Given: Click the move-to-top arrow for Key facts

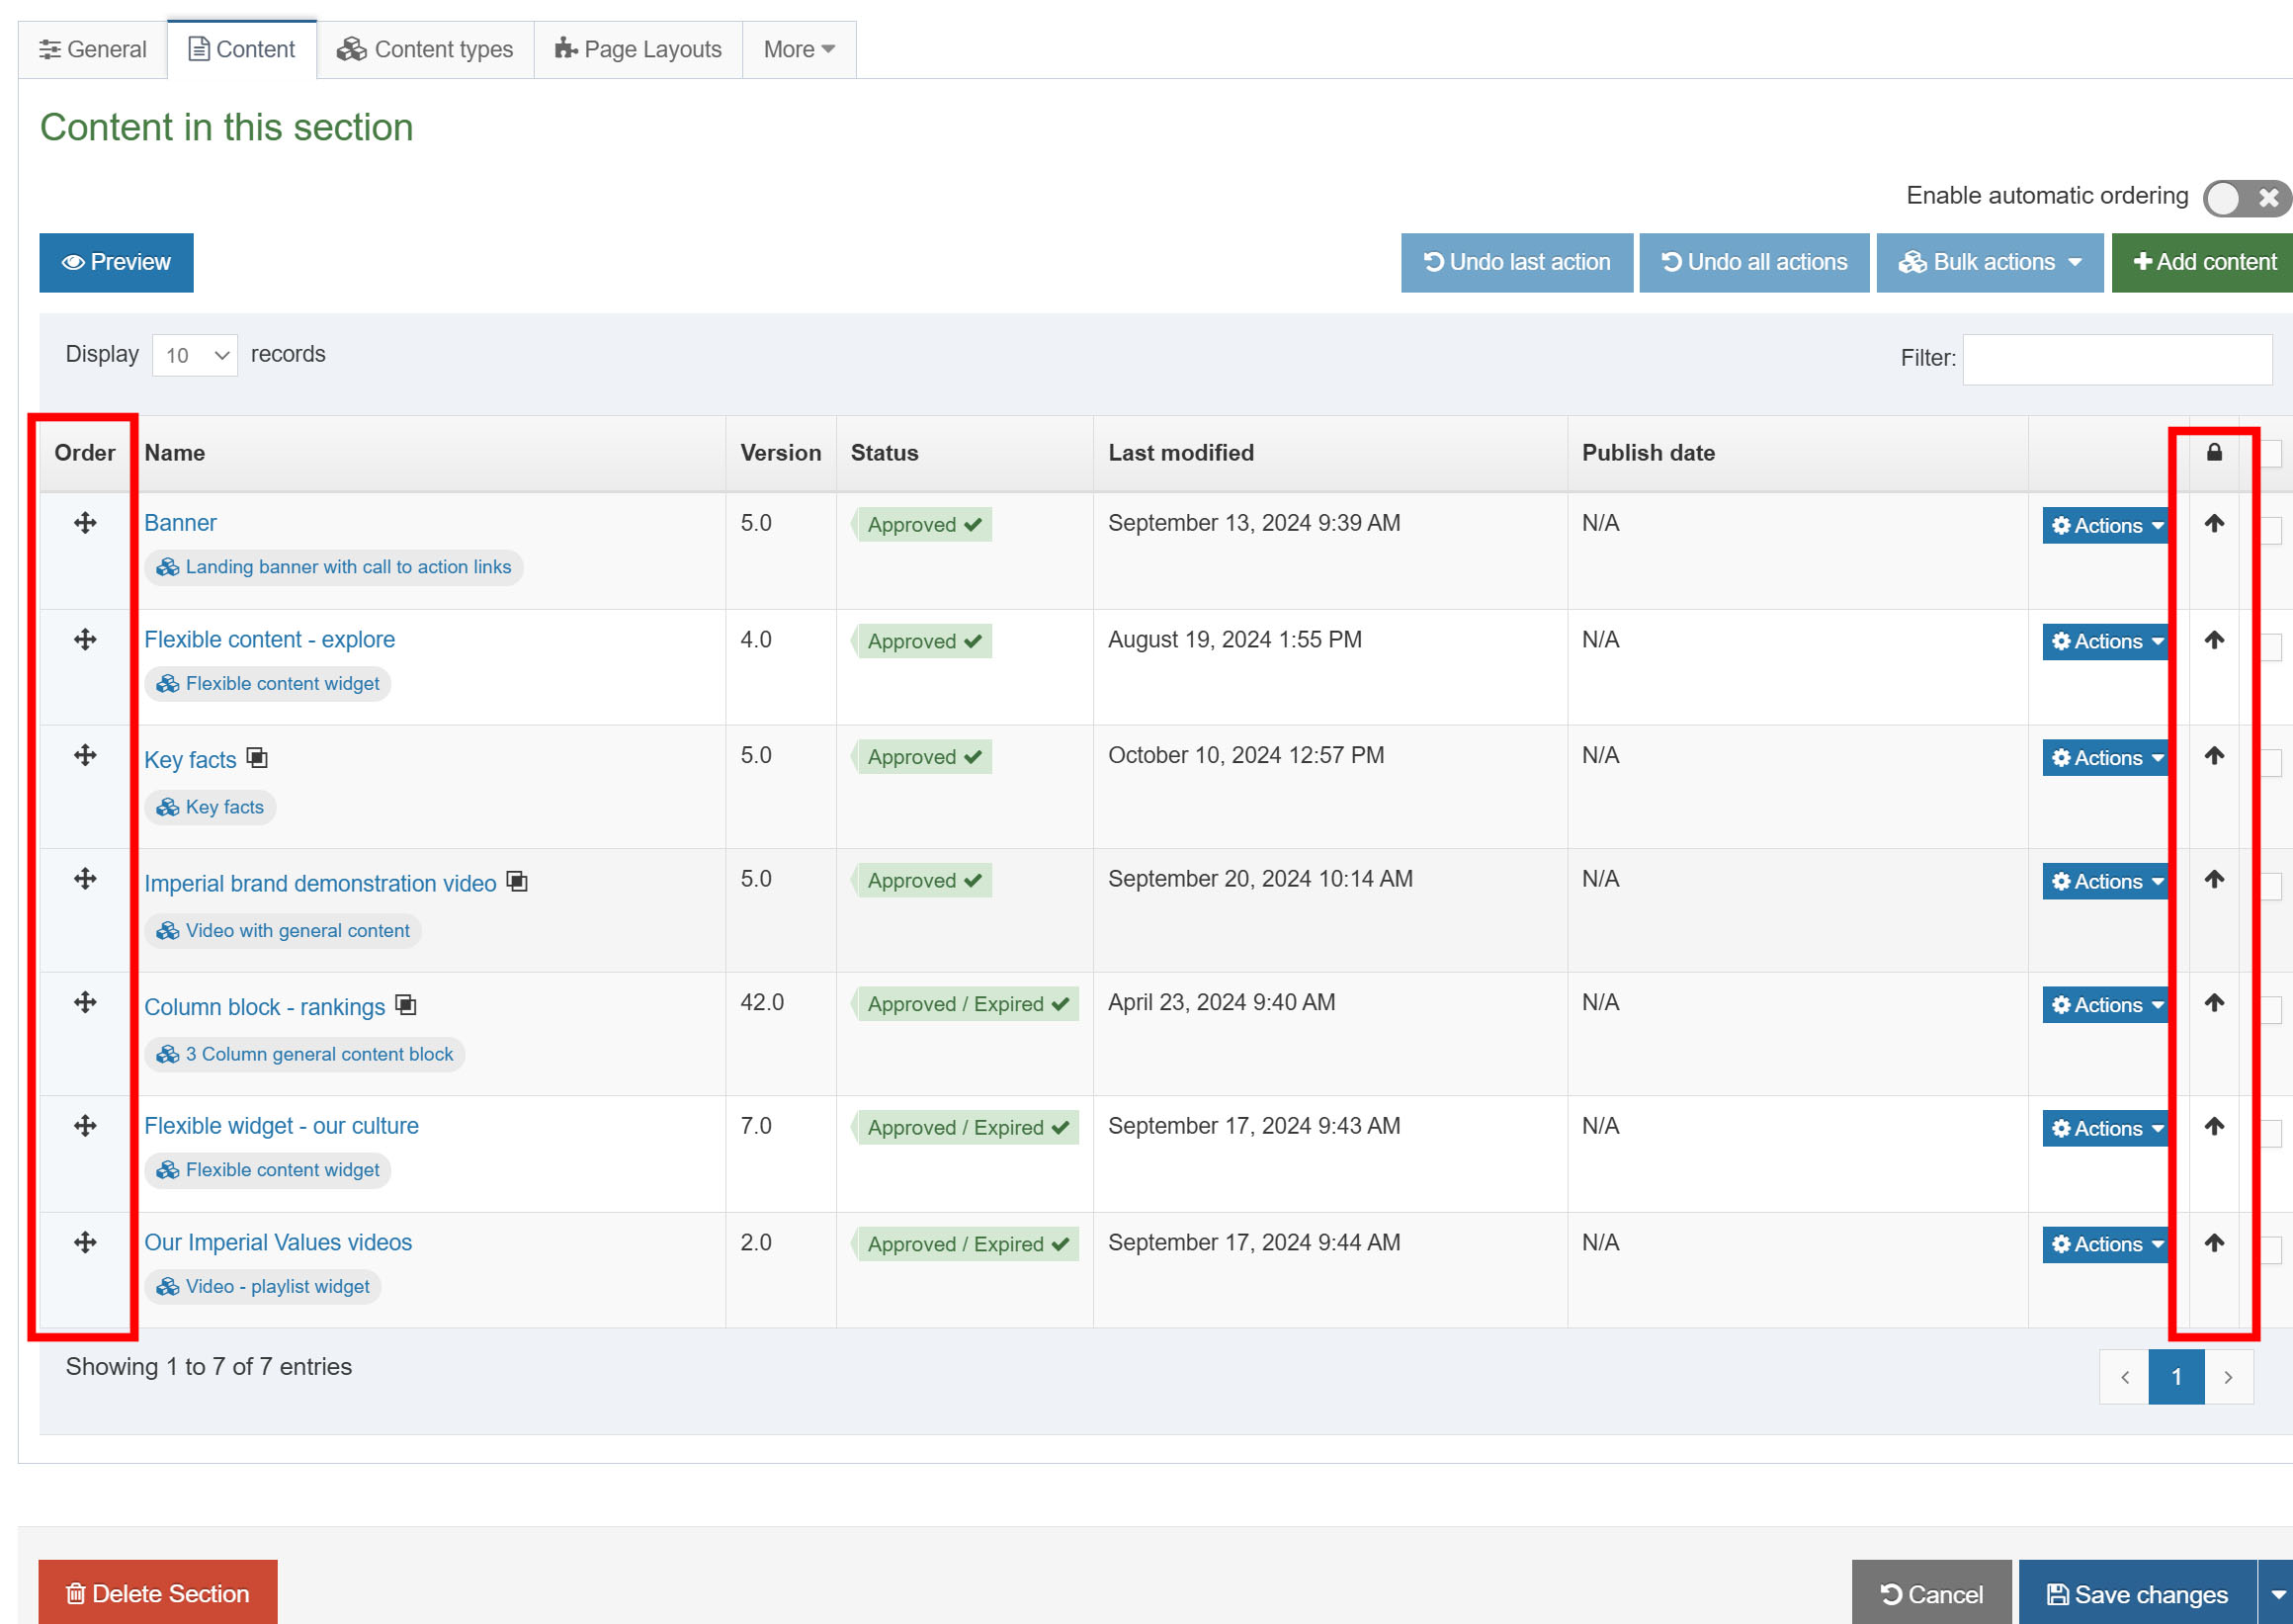Looking at the screenshot, I should [x=2214, y=756].
